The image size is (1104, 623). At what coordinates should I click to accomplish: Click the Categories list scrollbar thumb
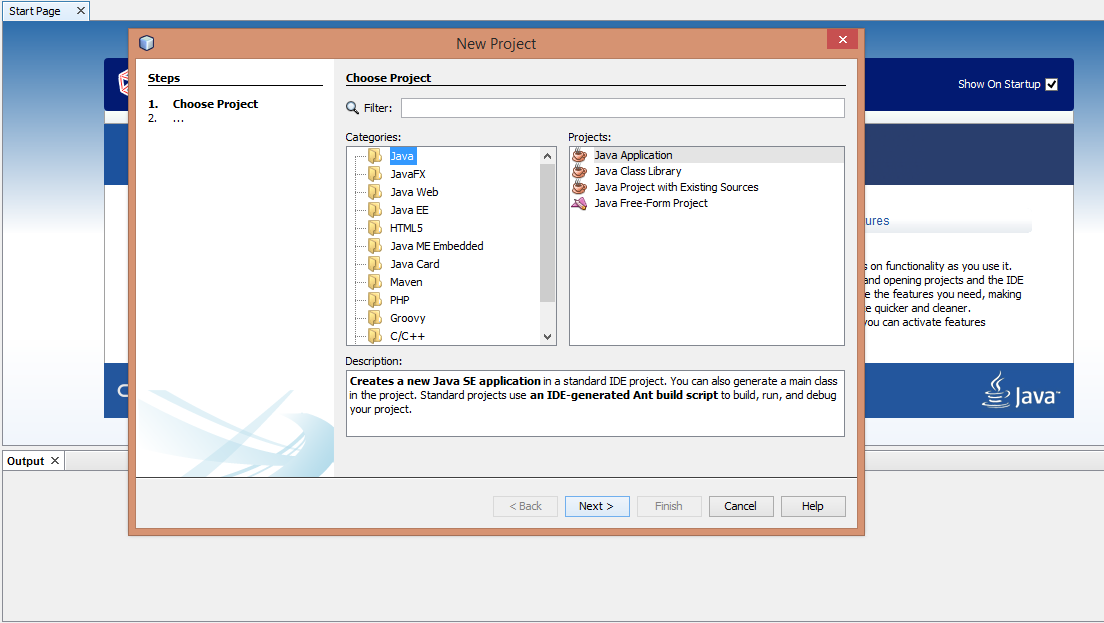click(547, 232)
